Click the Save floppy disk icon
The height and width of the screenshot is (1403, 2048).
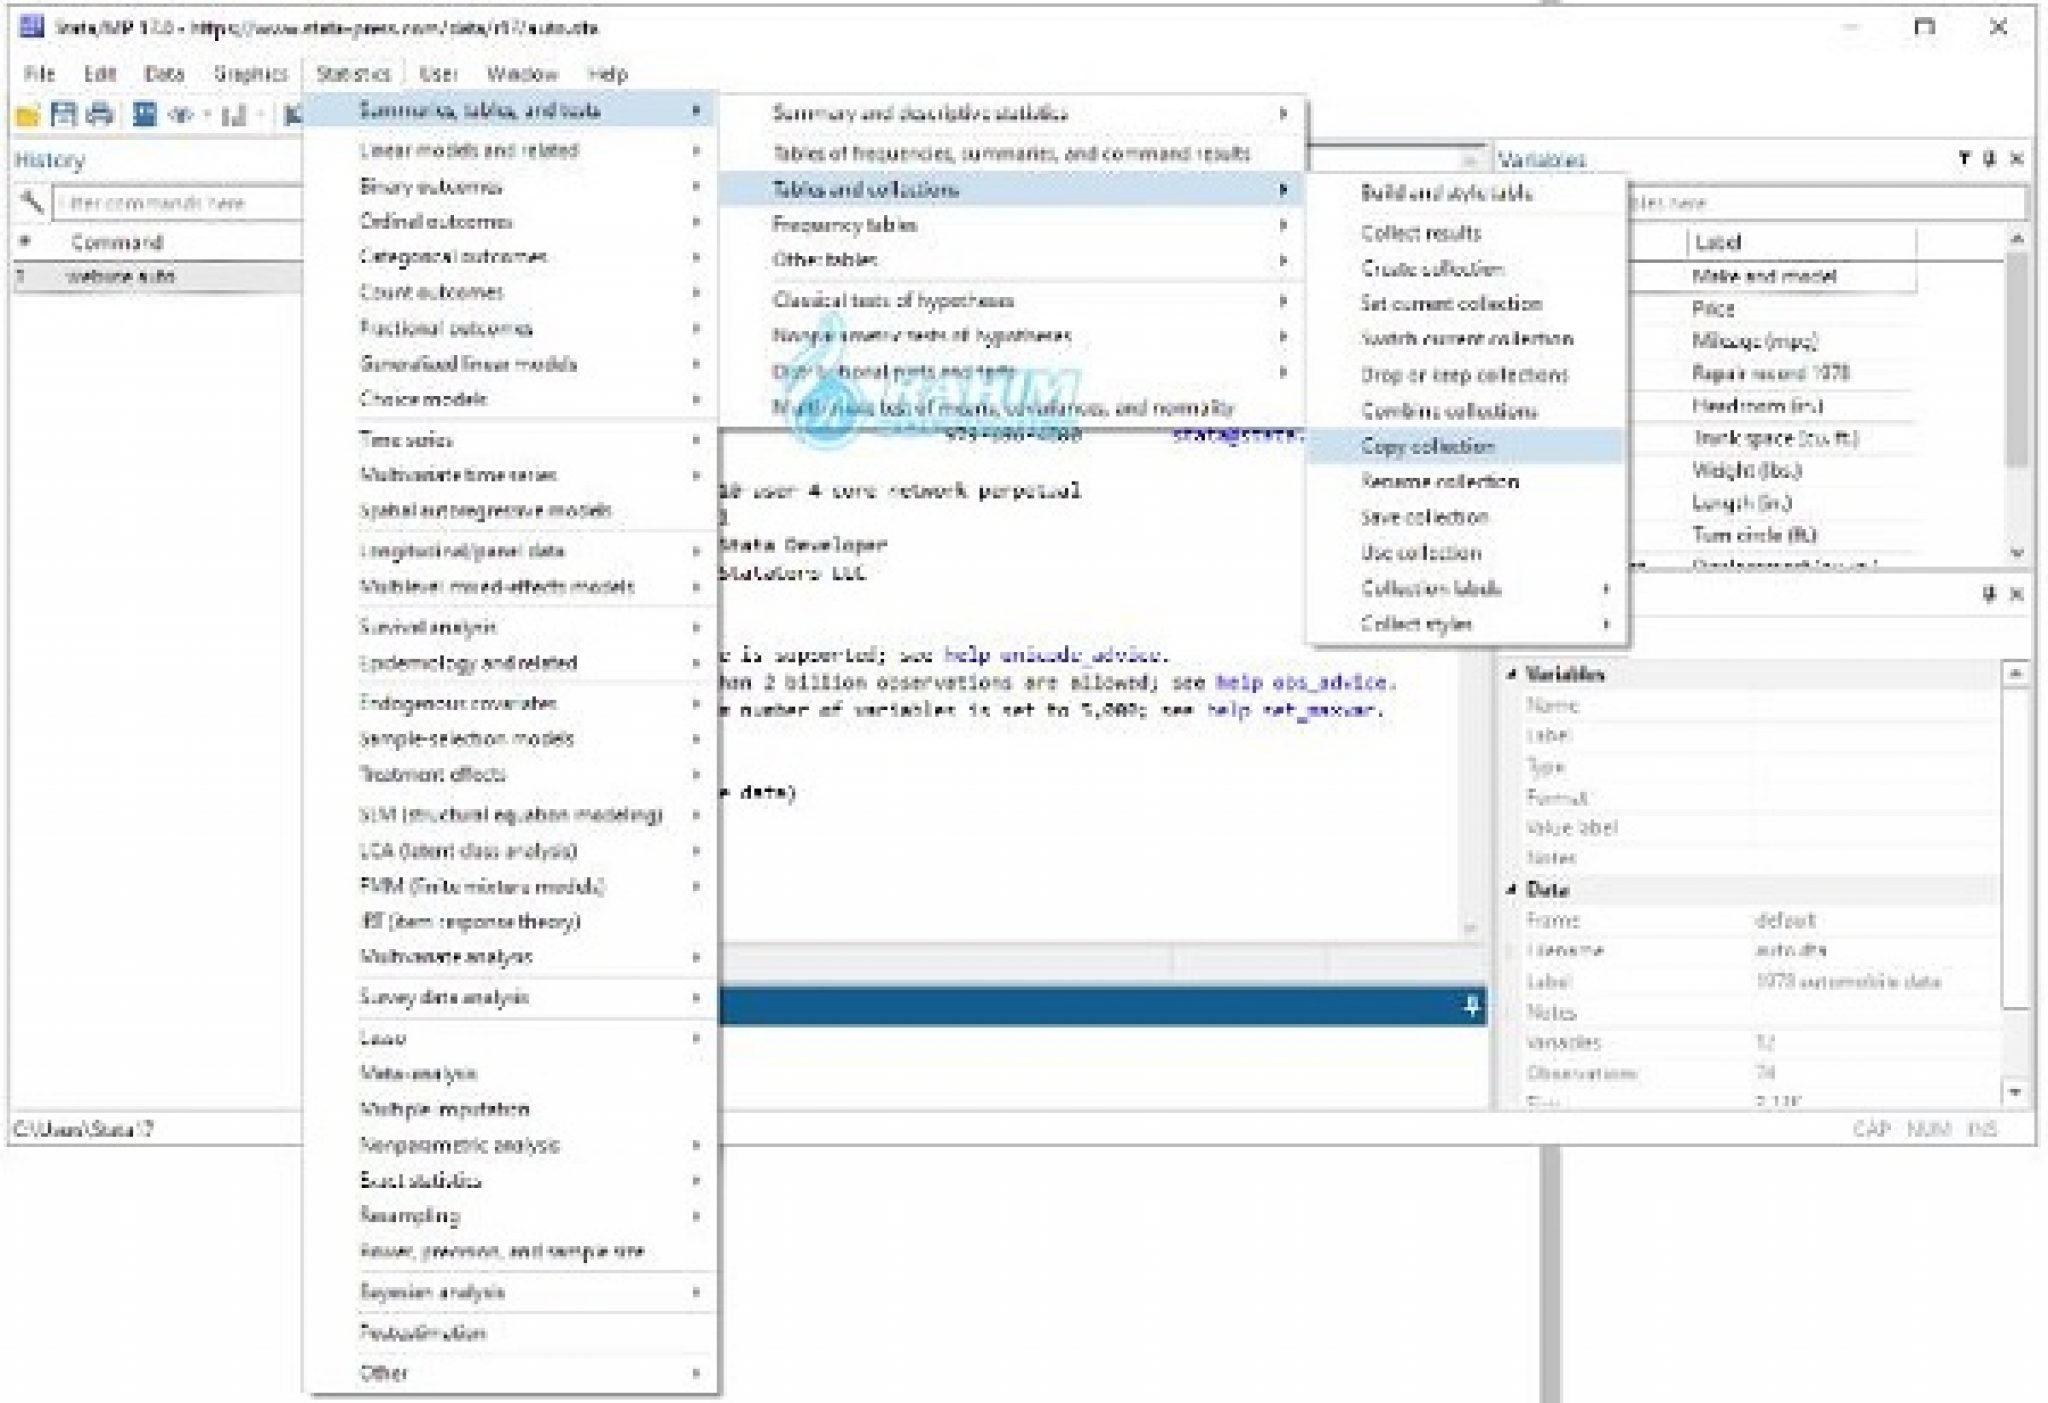(64, 114)
